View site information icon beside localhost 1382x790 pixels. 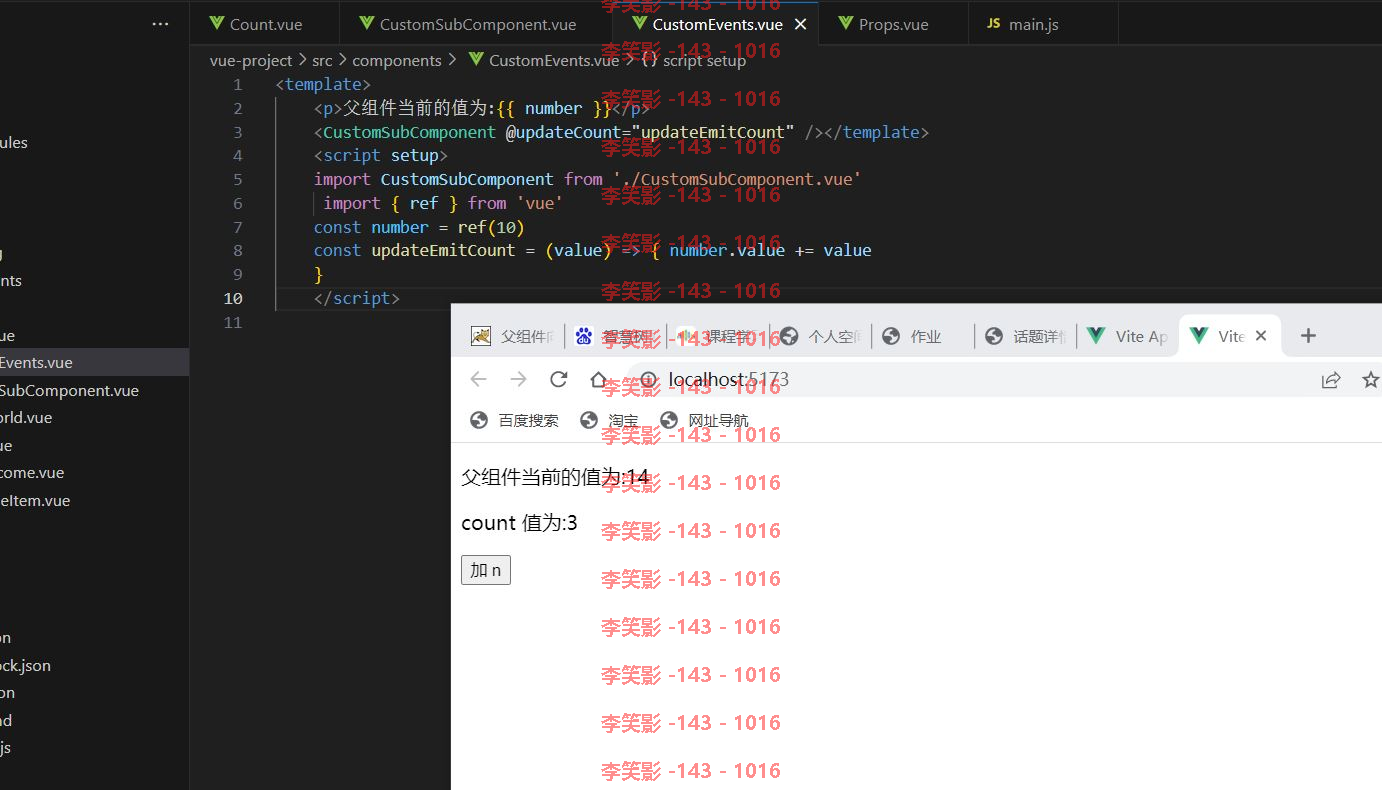pyautogui.click(x=649, y=380)
